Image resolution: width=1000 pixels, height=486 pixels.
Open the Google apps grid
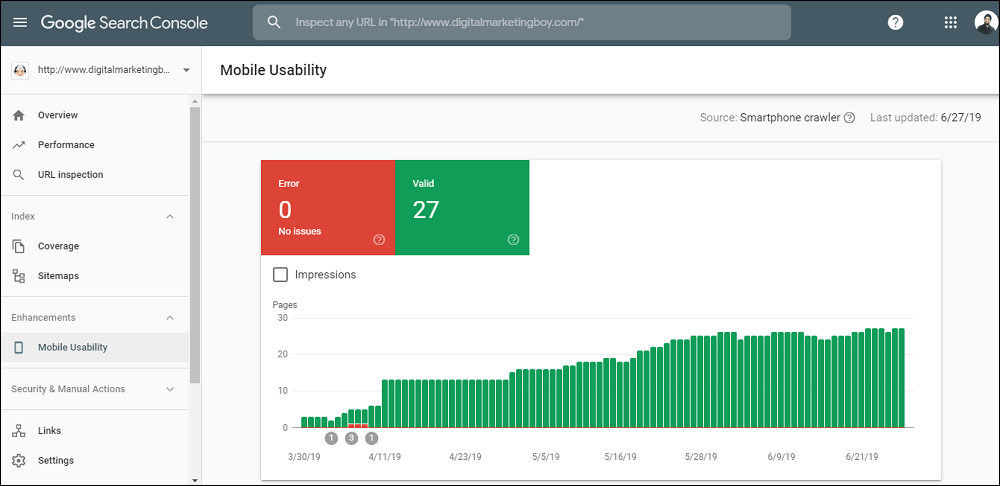[950, 22]
